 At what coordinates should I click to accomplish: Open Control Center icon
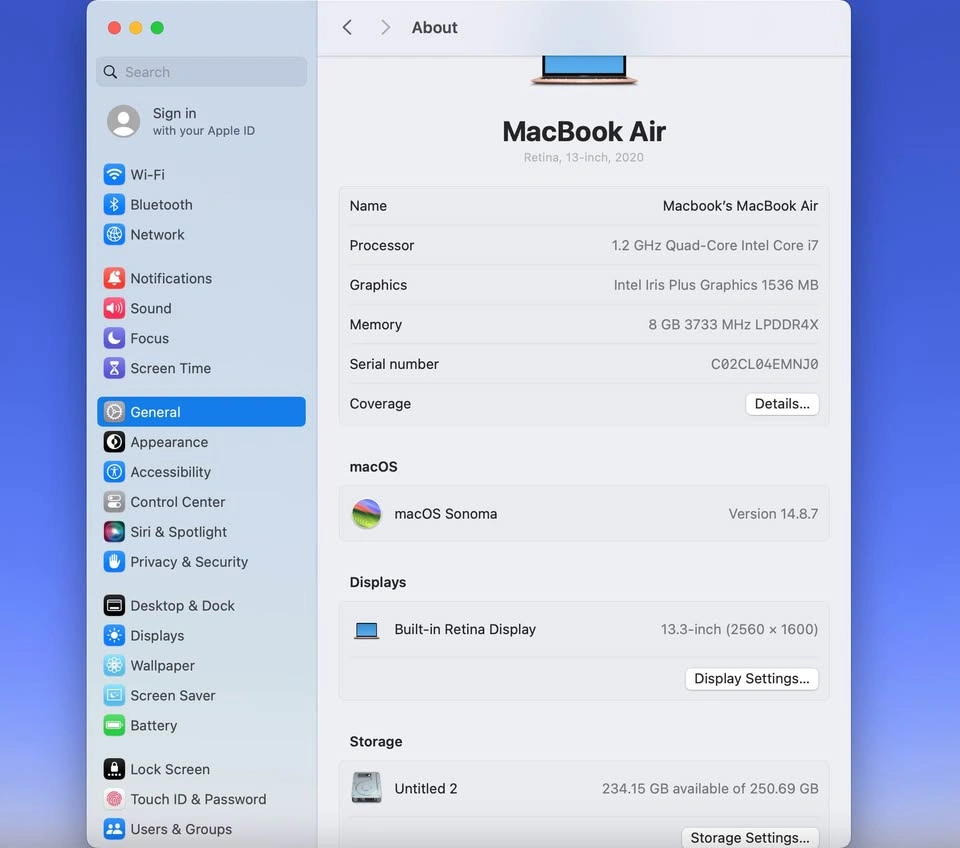[114, 502]
